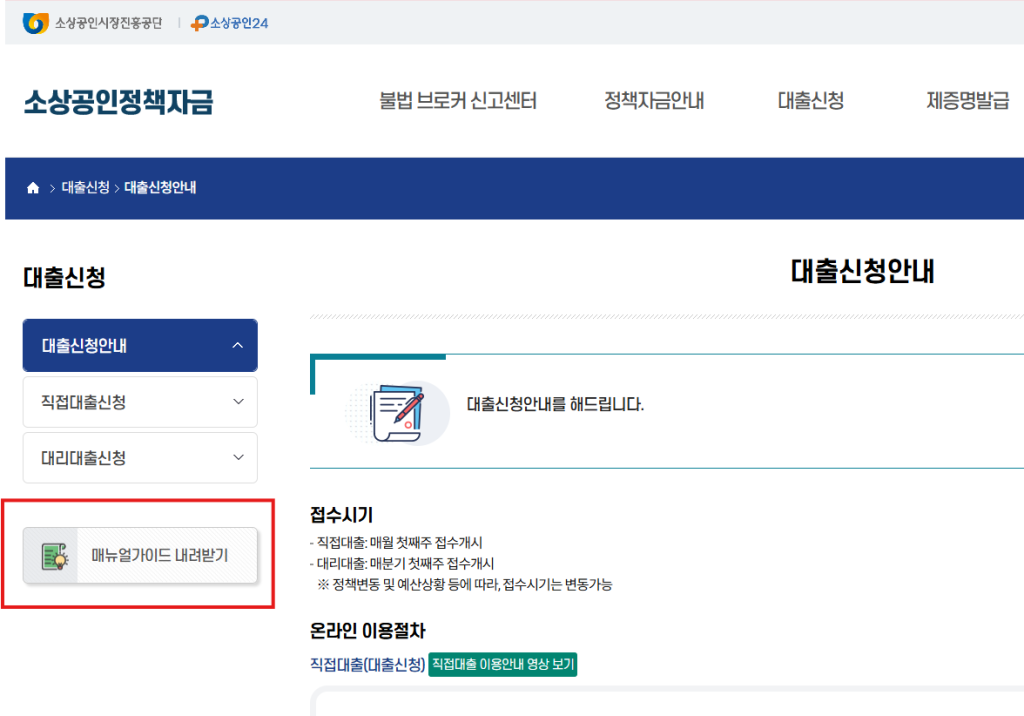The height and width of the screenshot is (716, 1024).
Task: Open 제증명발급 menu
Action: (968, 101)
